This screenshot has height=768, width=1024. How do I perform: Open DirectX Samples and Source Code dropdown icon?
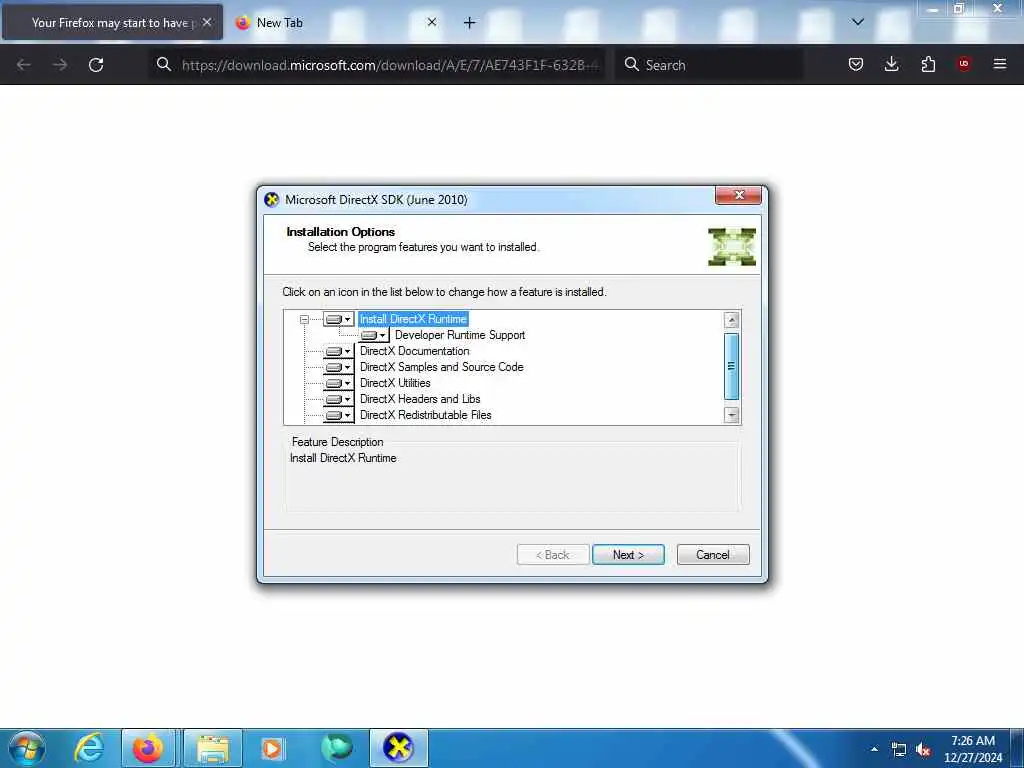(338, 367)
